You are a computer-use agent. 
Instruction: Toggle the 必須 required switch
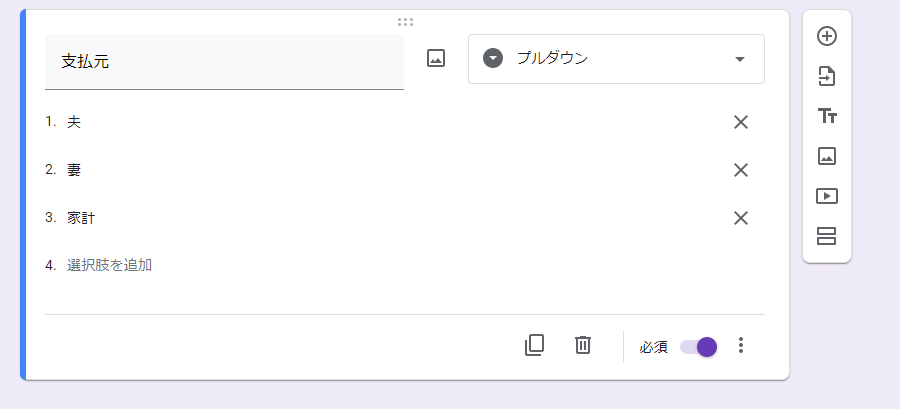tap(699, 347)
